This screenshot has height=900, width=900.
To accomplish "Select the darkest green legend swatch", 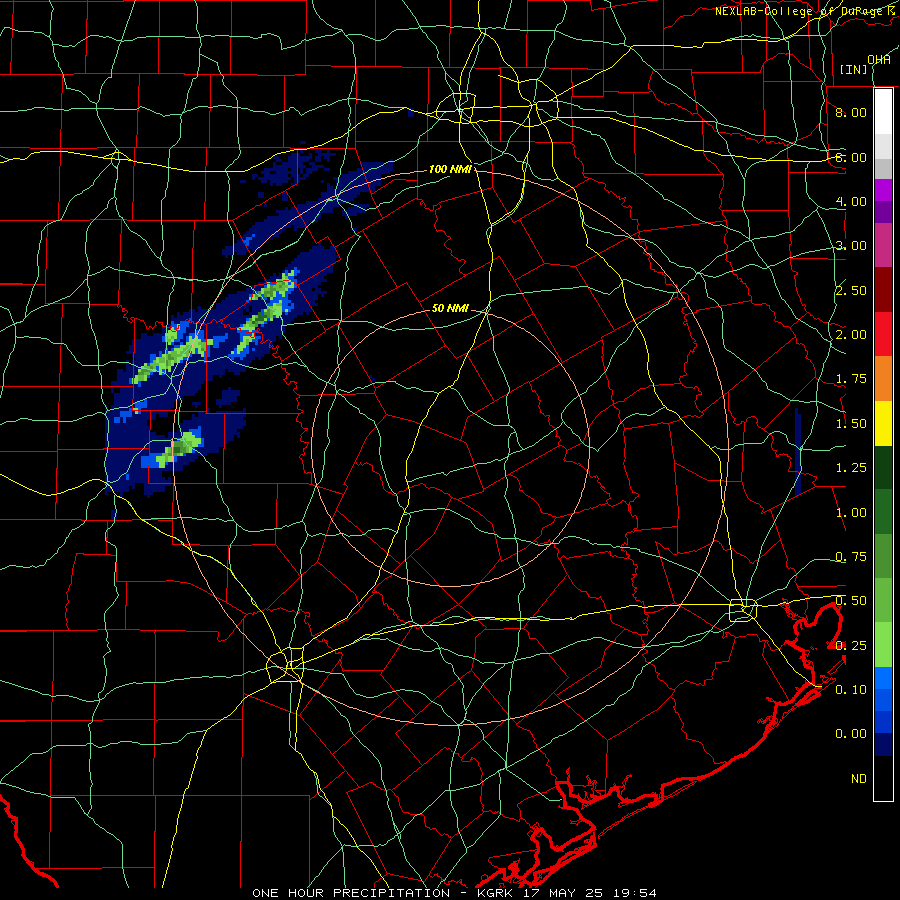I will tap(883, 468).
